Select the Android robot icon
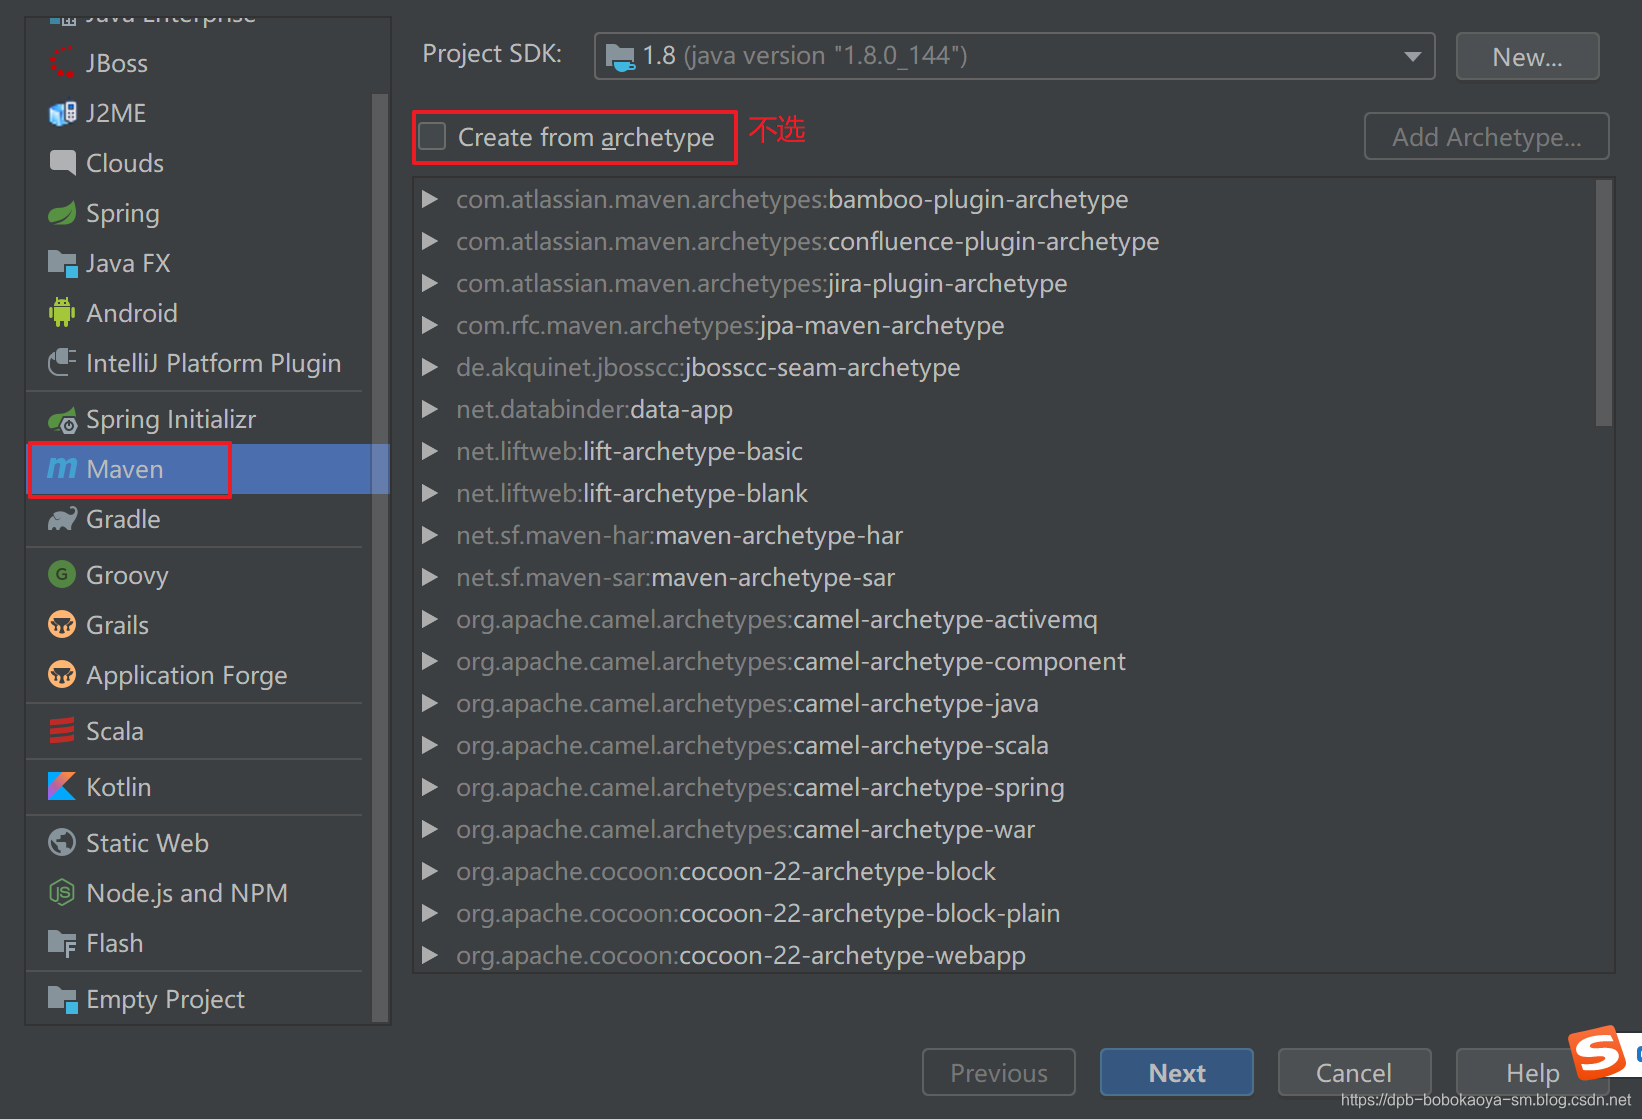1642x1119 pixels. click(x=62, y=313)
